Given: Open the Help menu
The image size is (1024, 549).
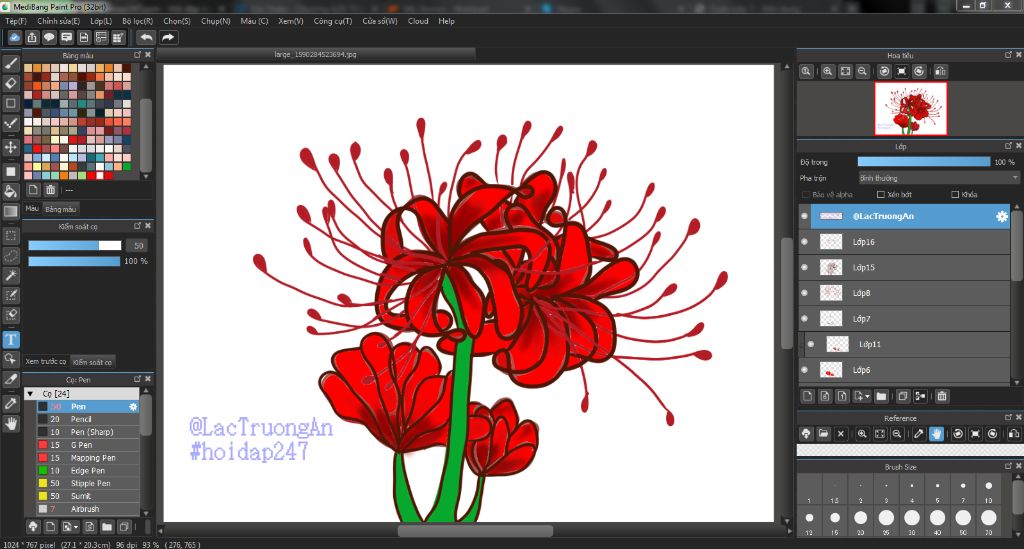Looking at the screenshot, I should click(446, 21).
